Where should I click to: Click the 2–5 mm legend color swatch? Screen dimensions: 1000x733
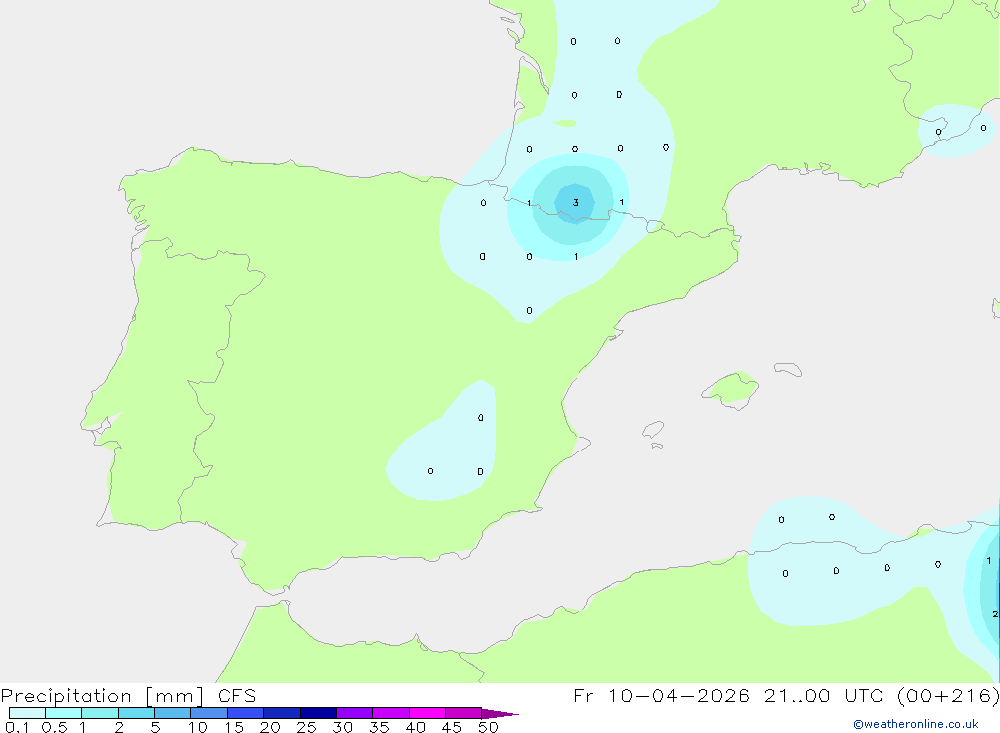pyautogui.click(x=136, y=713)
